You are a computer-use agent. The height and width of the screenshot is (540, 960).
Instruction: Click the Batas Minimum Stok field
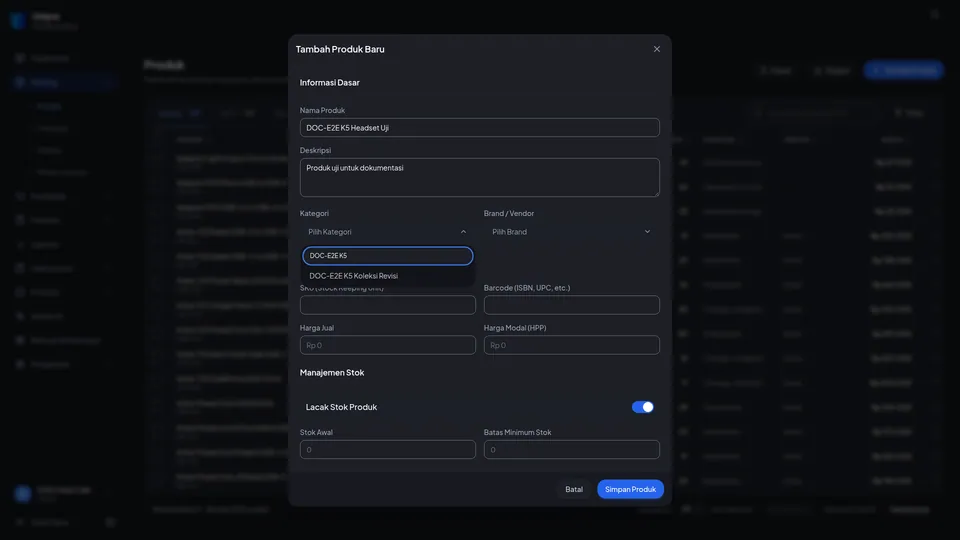[571, 450]
